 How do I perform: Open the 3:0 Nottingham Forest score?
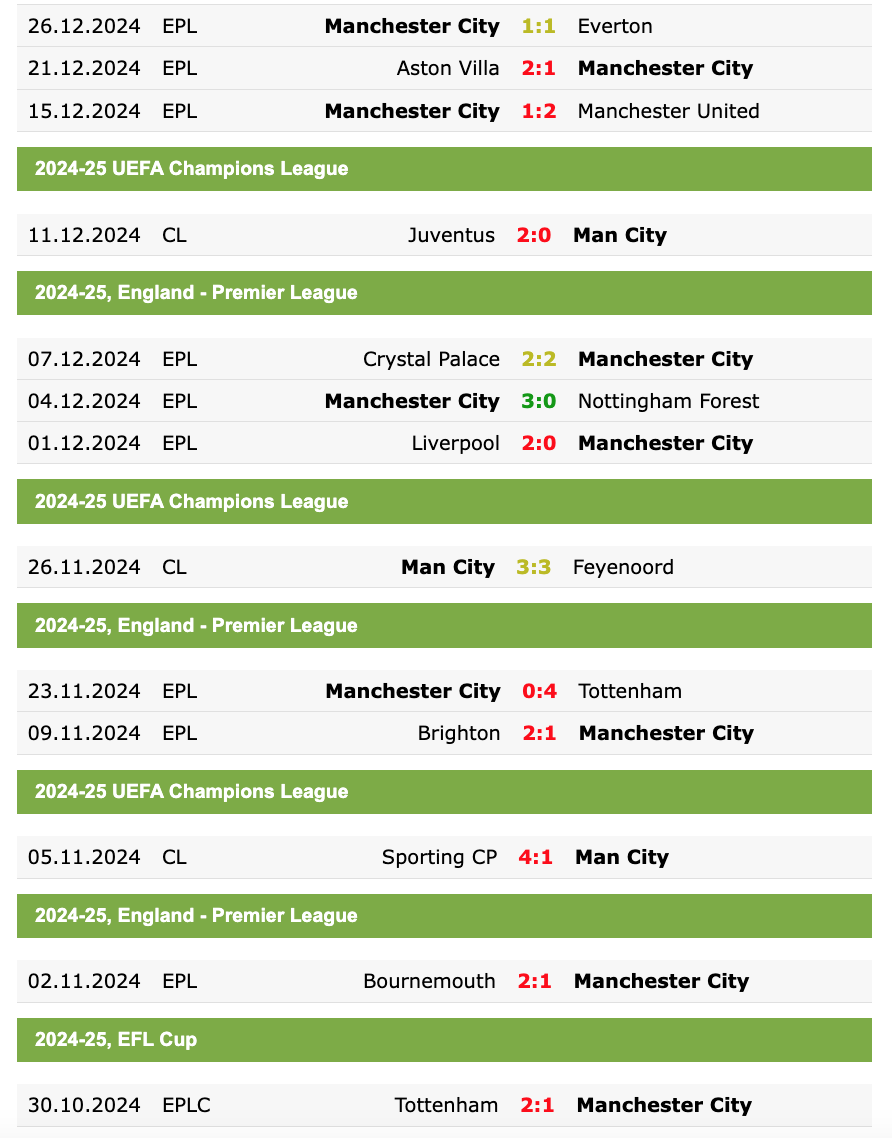tap(539, 401)
